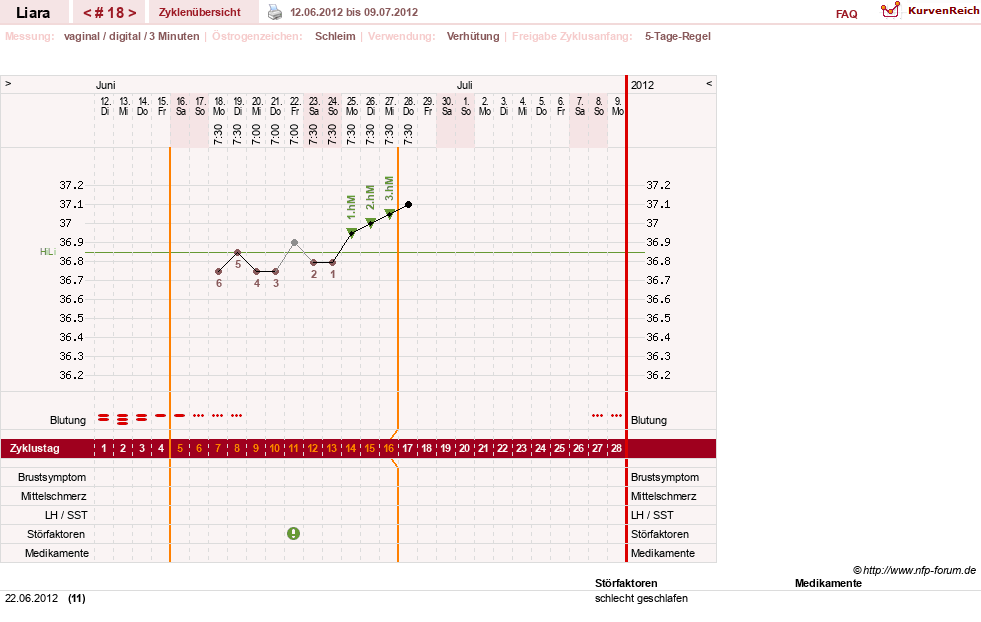The image size is (981, 622).
Task: Click the user name Liara
Action: coord(33,12)
